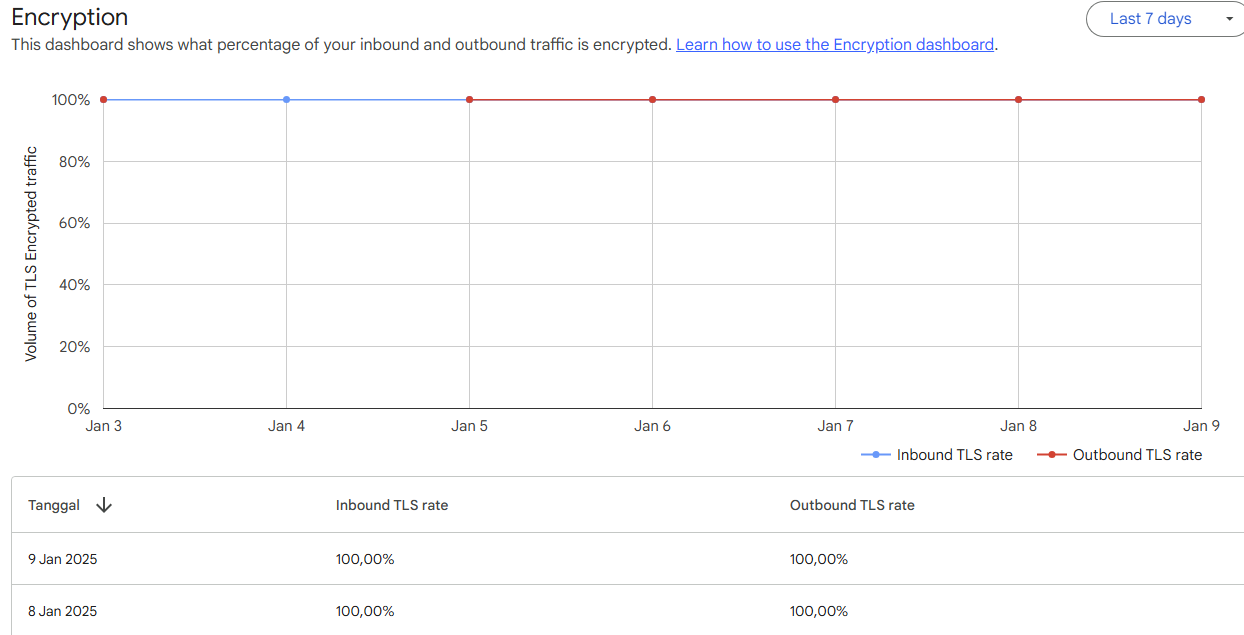
Task: Click the dropdown arrow beside Last 7 days
Action: tap(1229, 19)
